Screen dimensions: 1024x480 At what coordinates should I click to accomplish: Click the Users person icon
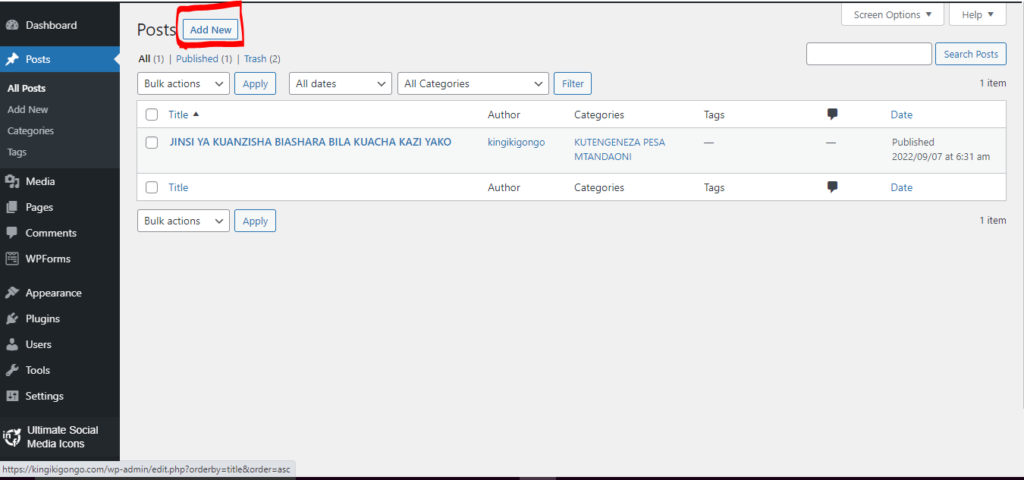12,344
